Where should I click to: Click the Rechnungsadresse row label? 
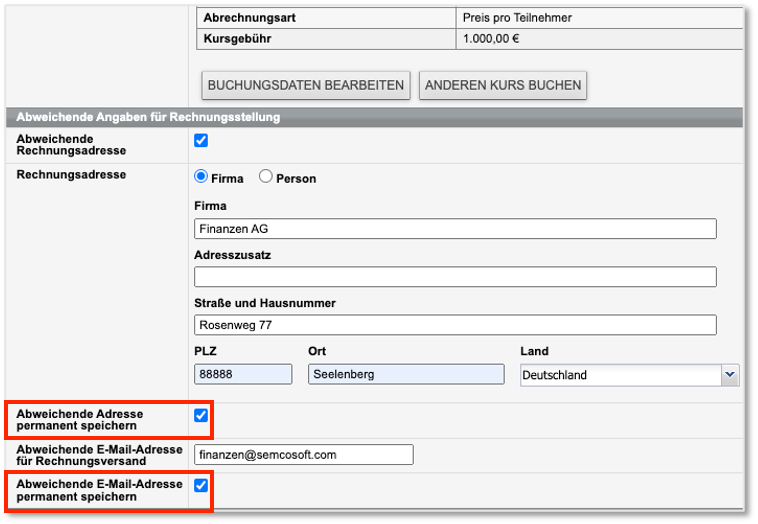point(72,174)
